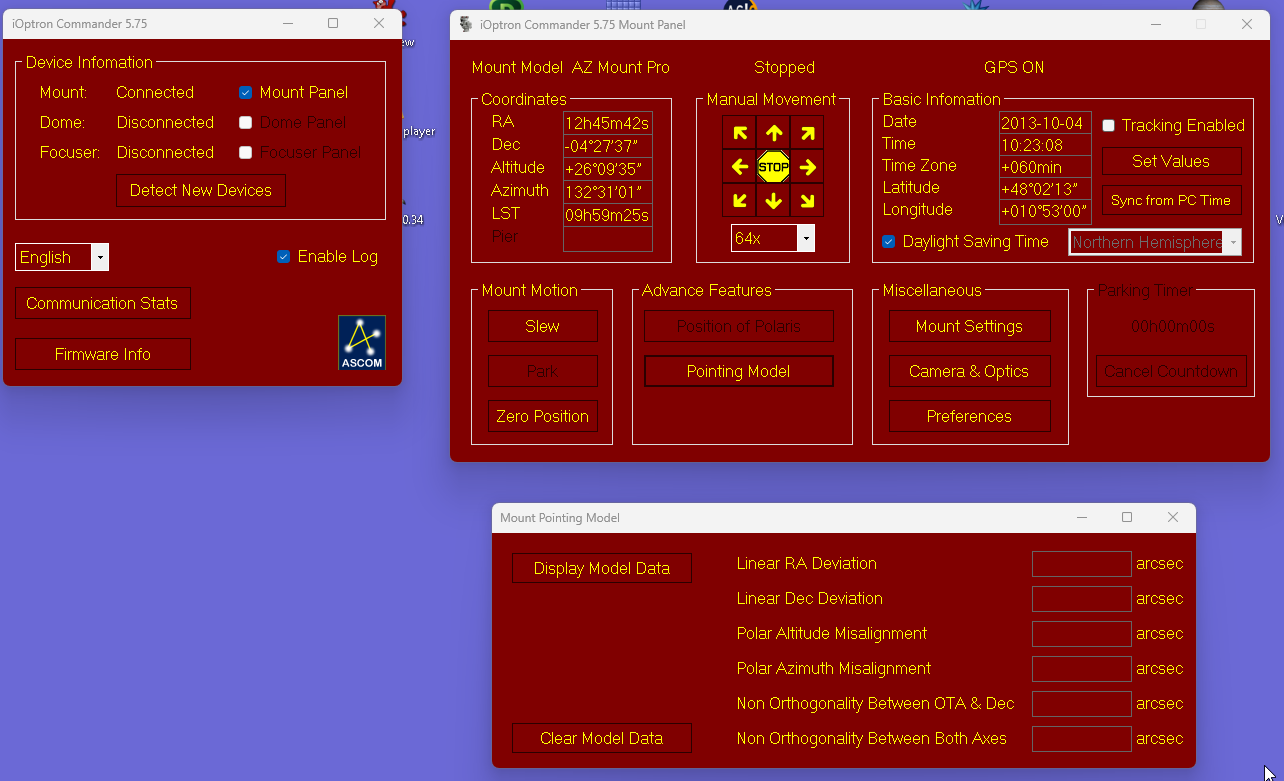This screenshot has height=781, width=1284.
Task: Open Preferences in Miscellaneous
Action: (970, 416)
